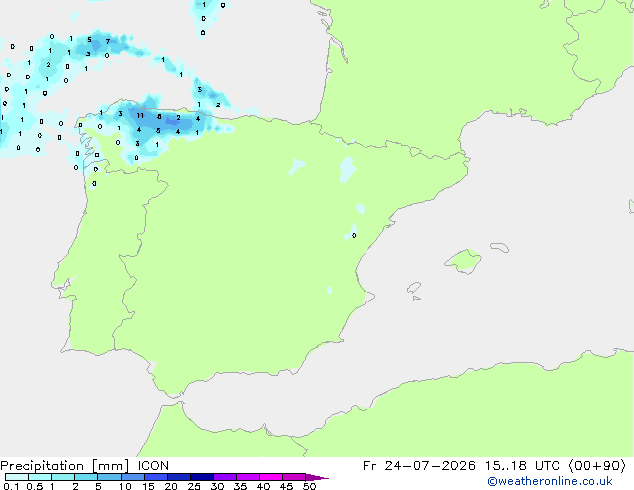The height and width of the screenshot is (490, 634).
Task: Click the 25–30 mm dark blue swatch
Action: [x=201, y=477]
